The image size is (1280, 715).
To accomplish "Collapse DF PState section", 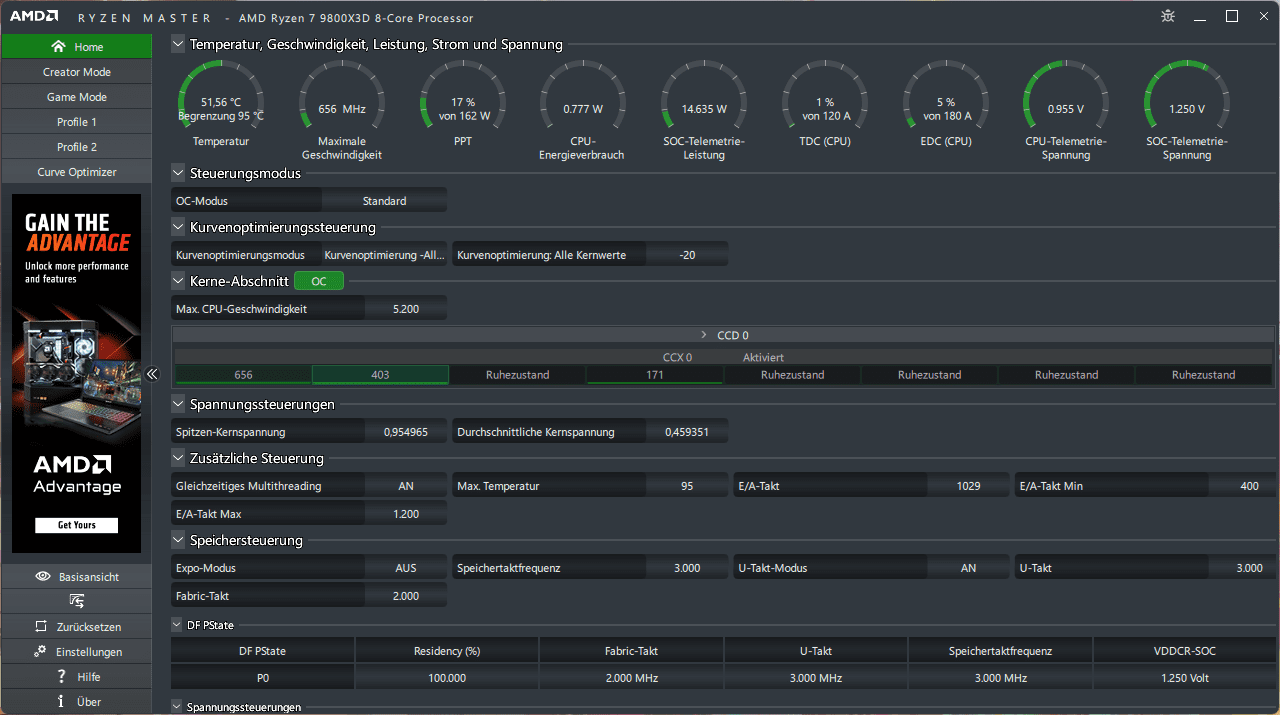I will coord(178,625).
